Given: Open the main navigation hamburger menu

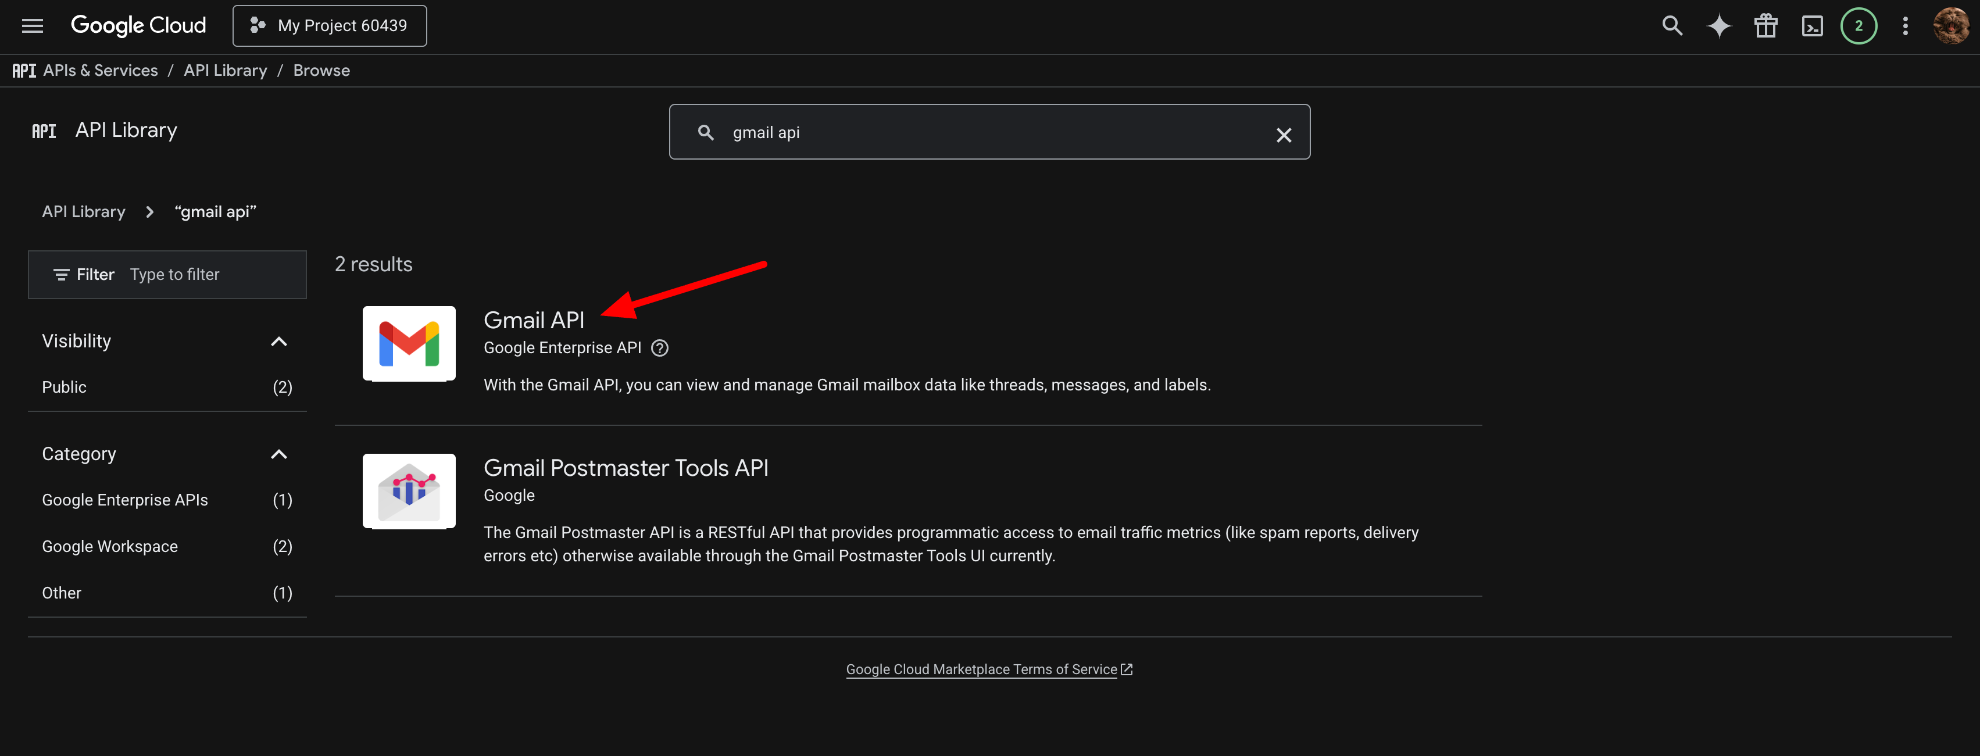Looking at the screenshot, I should click(32, 26).
